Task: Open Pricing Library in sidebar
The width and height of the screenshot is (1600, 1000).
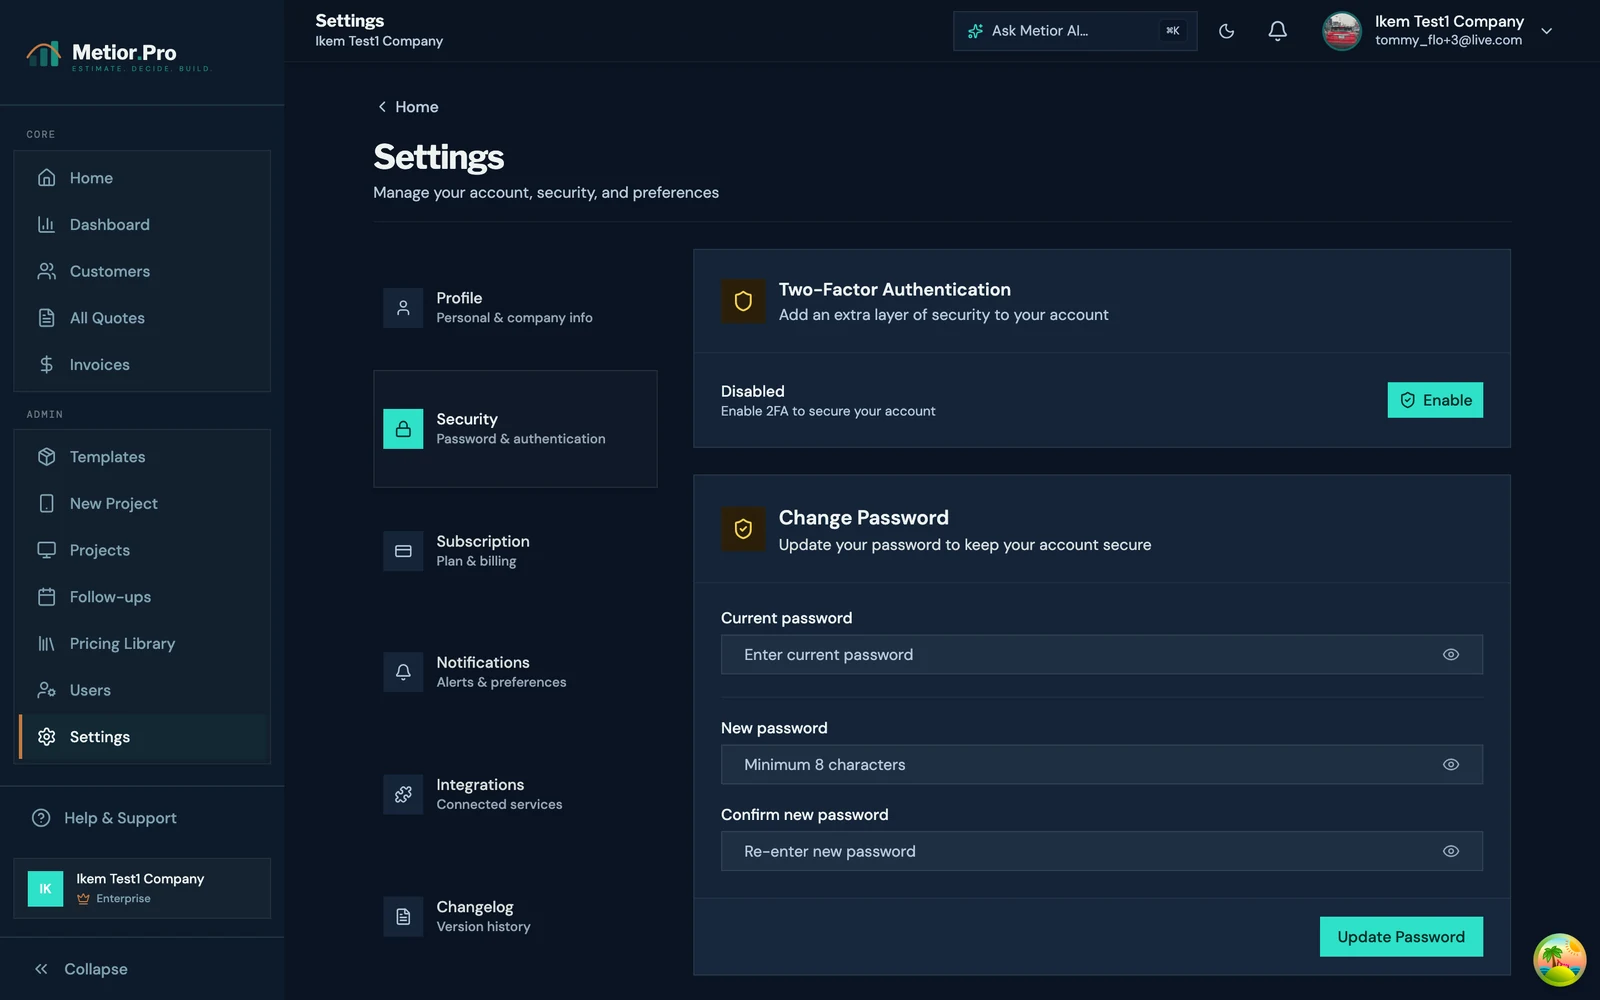Action: point(143,644)
